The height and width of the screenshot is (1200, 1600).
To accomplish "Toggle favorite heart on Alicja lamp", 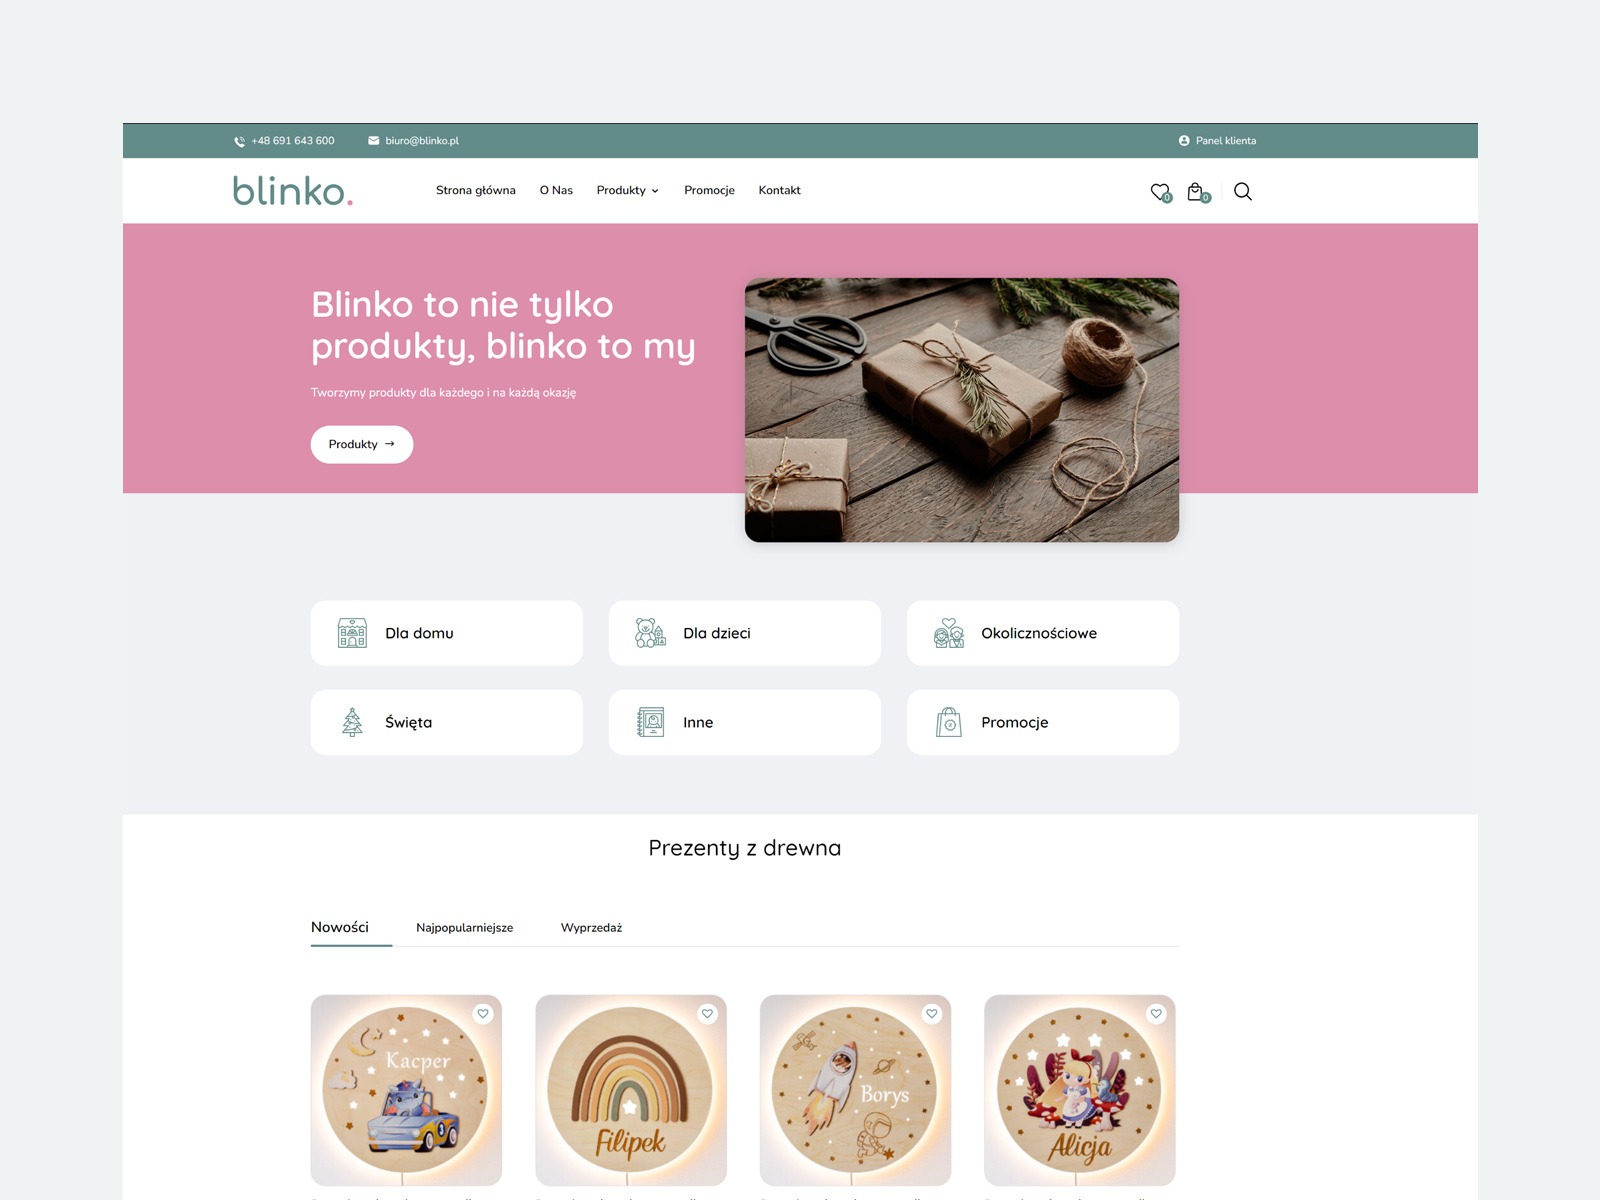I will point(1156,1014).
